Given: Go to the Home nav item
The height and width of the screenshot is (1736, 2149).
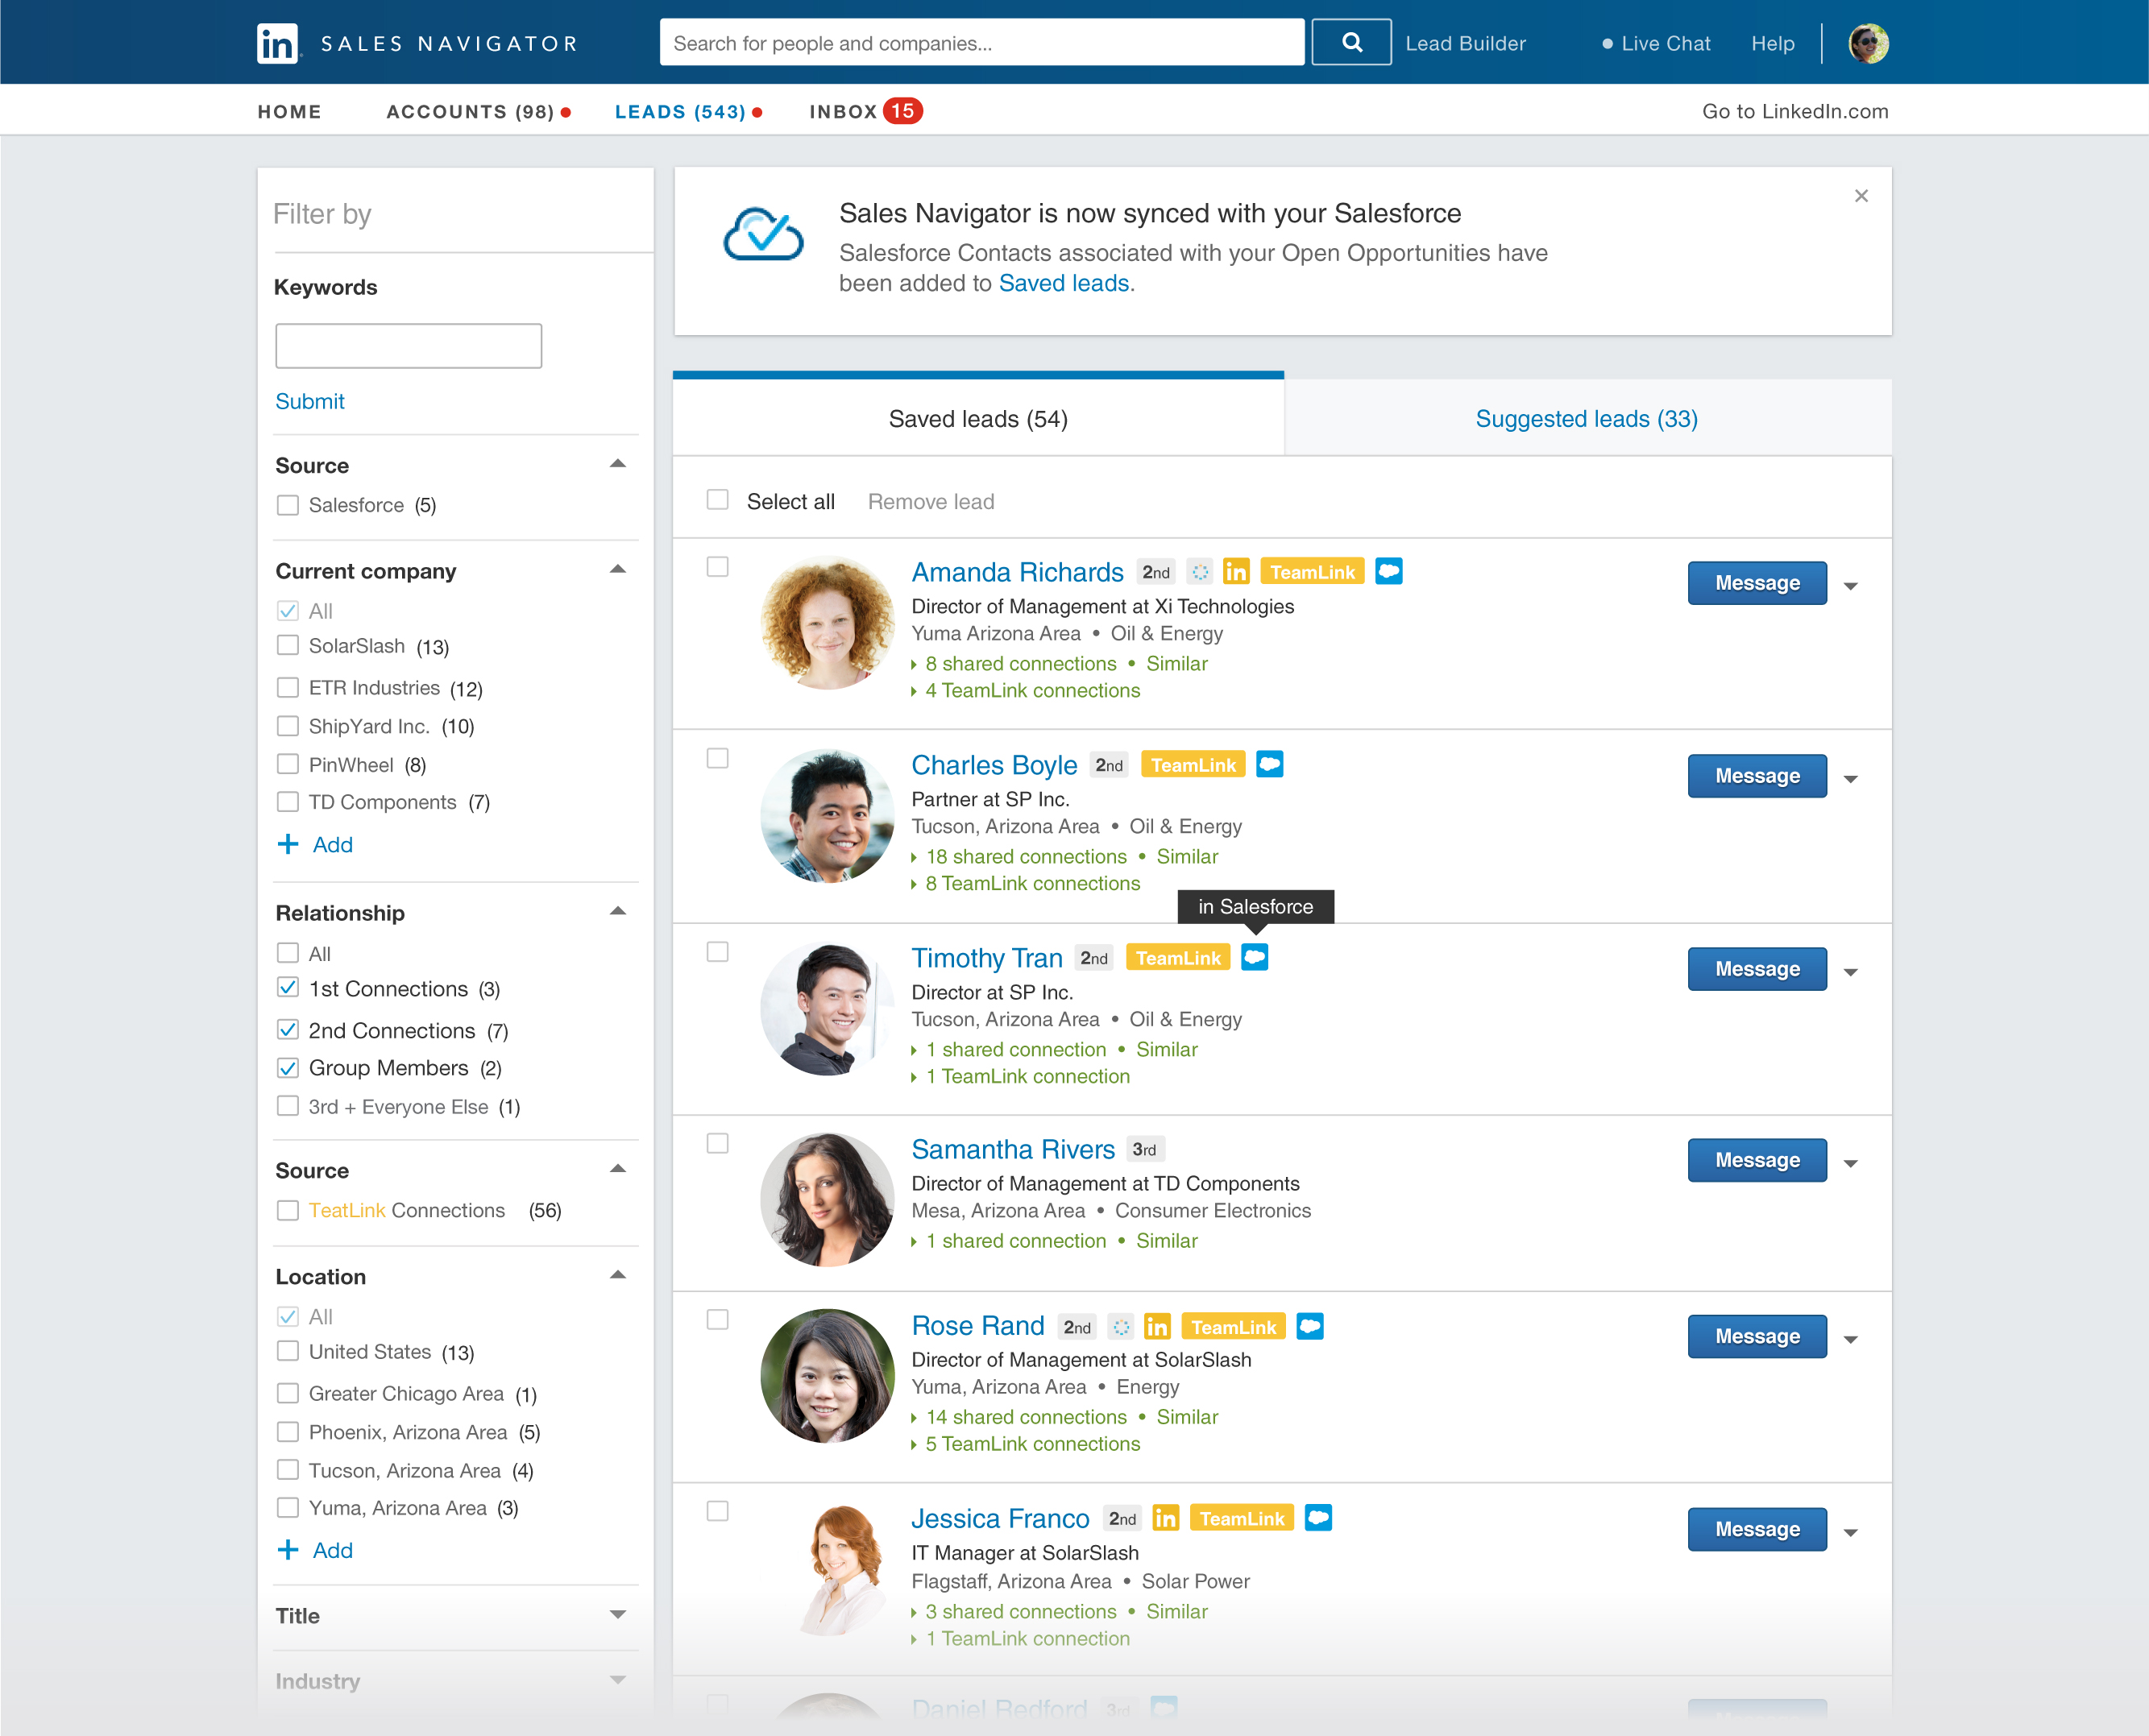Looking at the screenshot, I should pos(289,112).
